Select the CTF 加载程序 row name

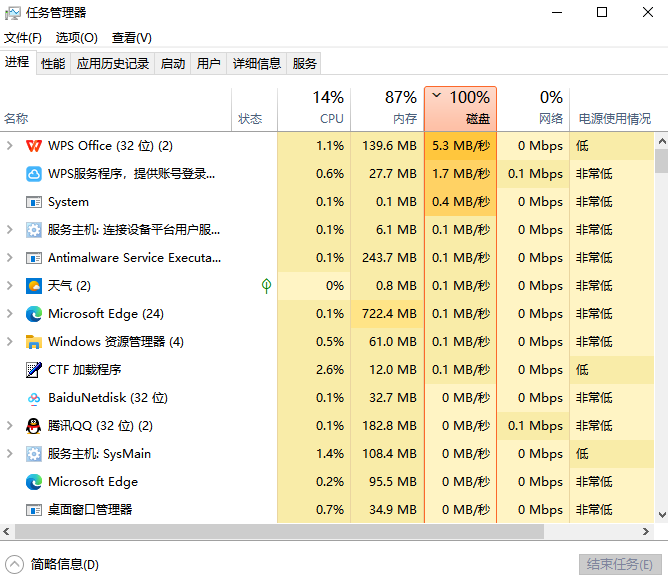[84, 370]
